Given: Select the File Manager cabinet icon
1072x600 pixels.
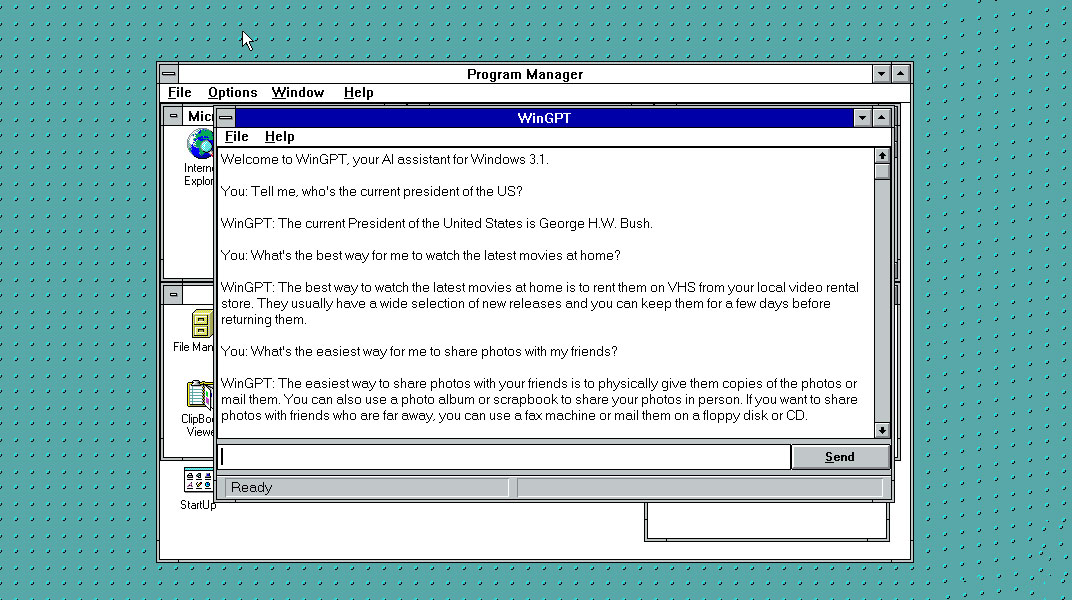Looking at the screenshot, I should pyautogui.click(x=201, y=324).
